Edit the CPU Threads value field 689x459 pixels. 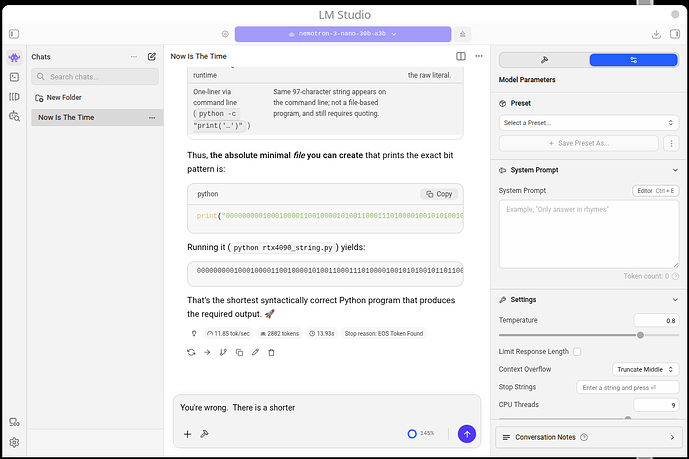[x=656, y=405]
